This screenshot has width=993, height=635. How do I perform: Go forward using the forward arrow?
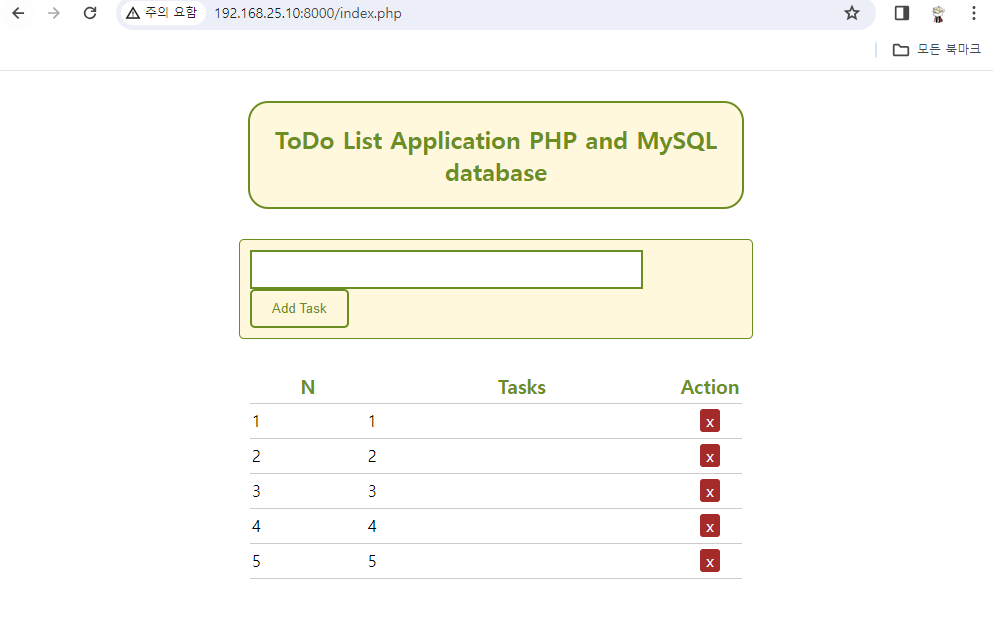54,13
